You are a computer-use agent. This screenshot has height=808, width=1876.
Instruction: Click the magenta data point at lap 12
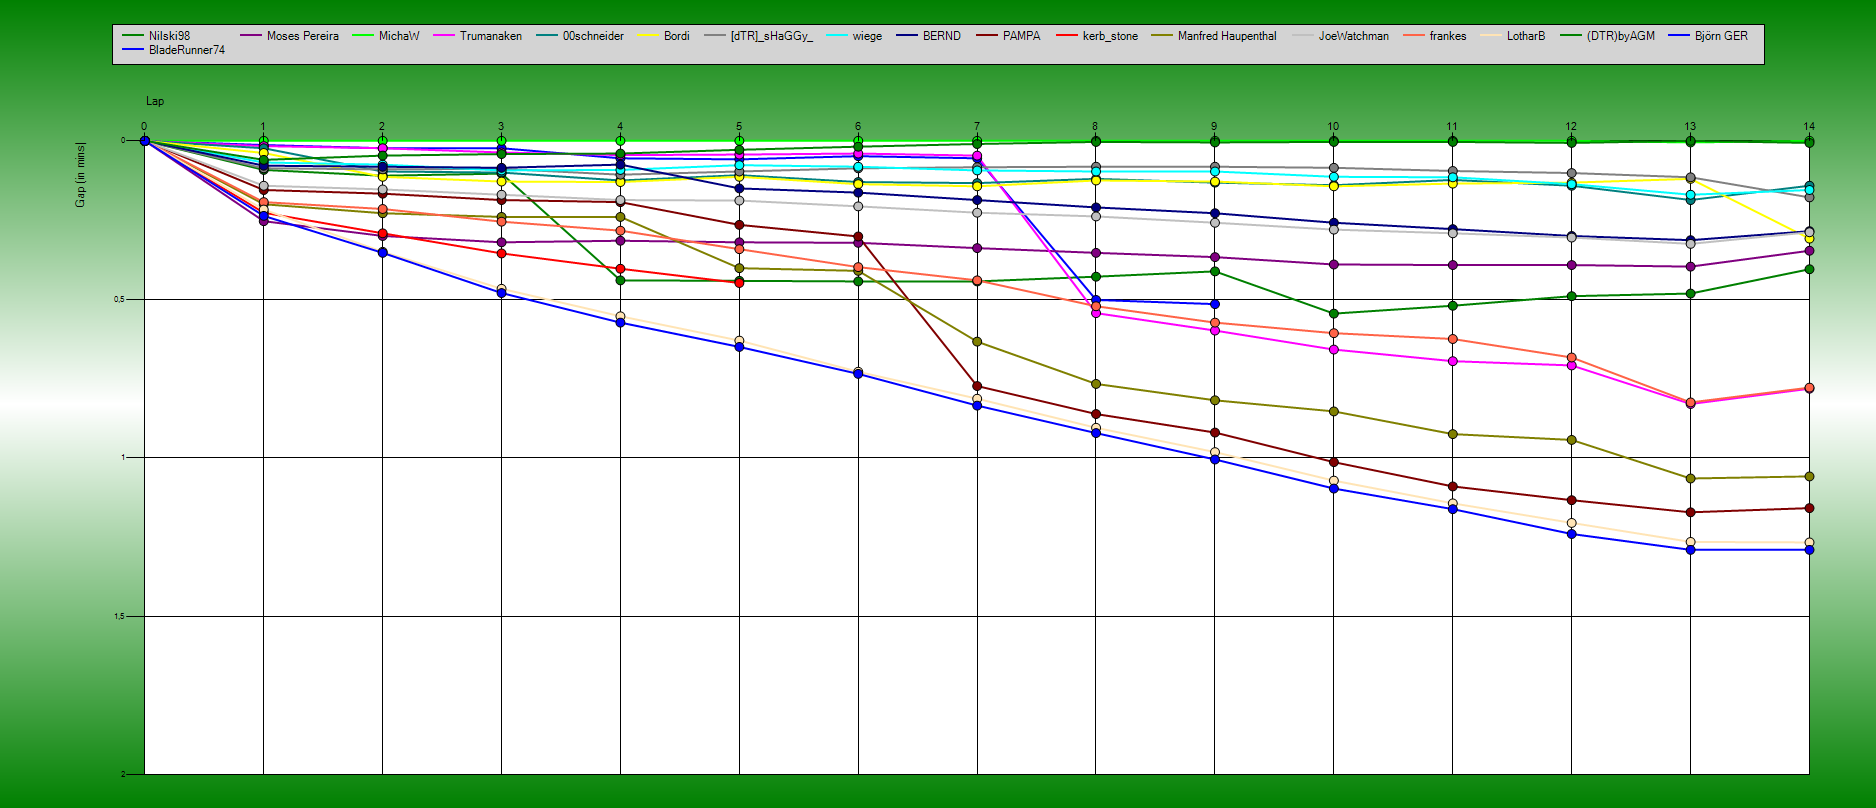coord(1571,366)
